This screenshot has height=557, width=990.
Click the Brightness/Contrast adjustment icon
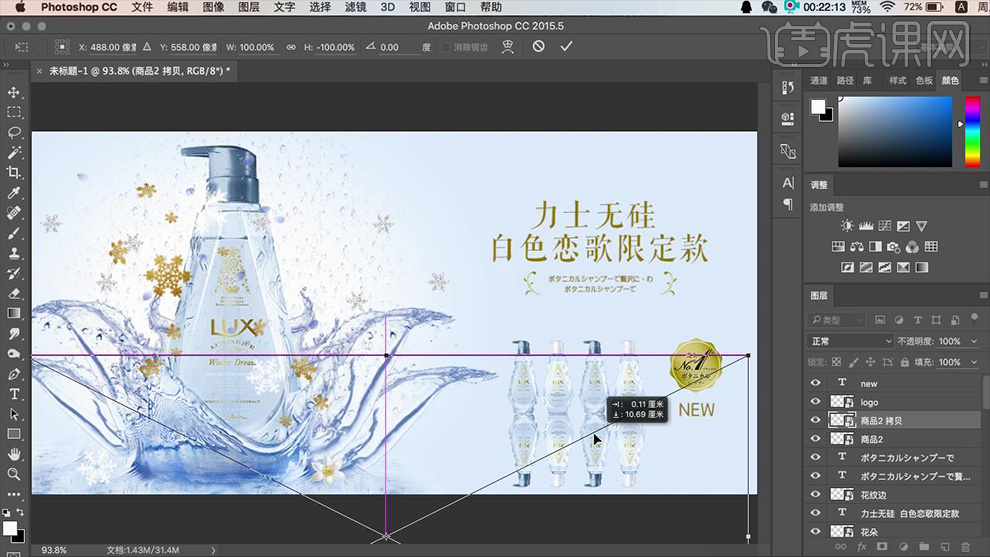click(847, 225)
